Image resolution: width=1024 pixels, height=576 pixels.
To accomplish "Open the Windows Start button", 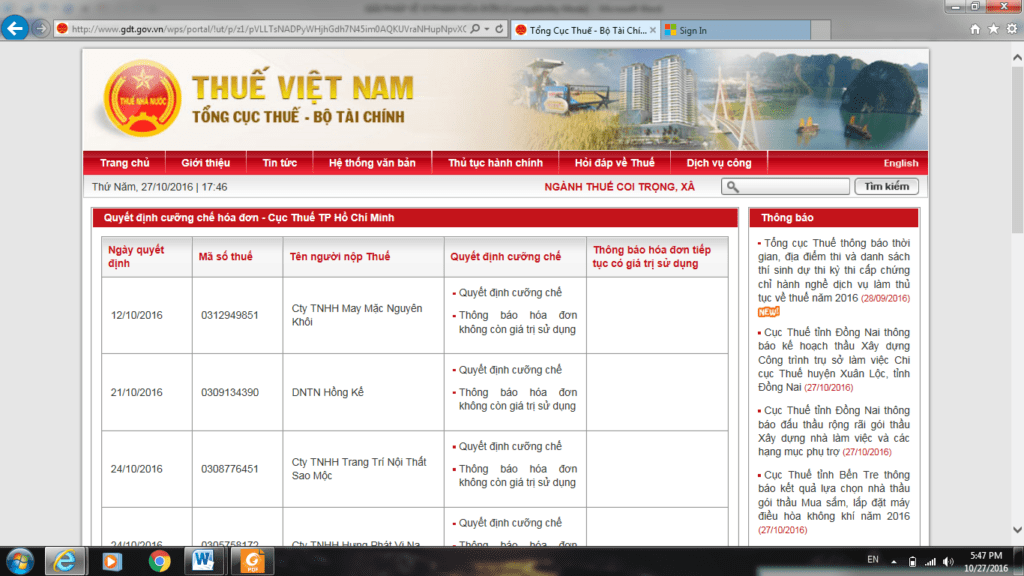I will point(20,562).
